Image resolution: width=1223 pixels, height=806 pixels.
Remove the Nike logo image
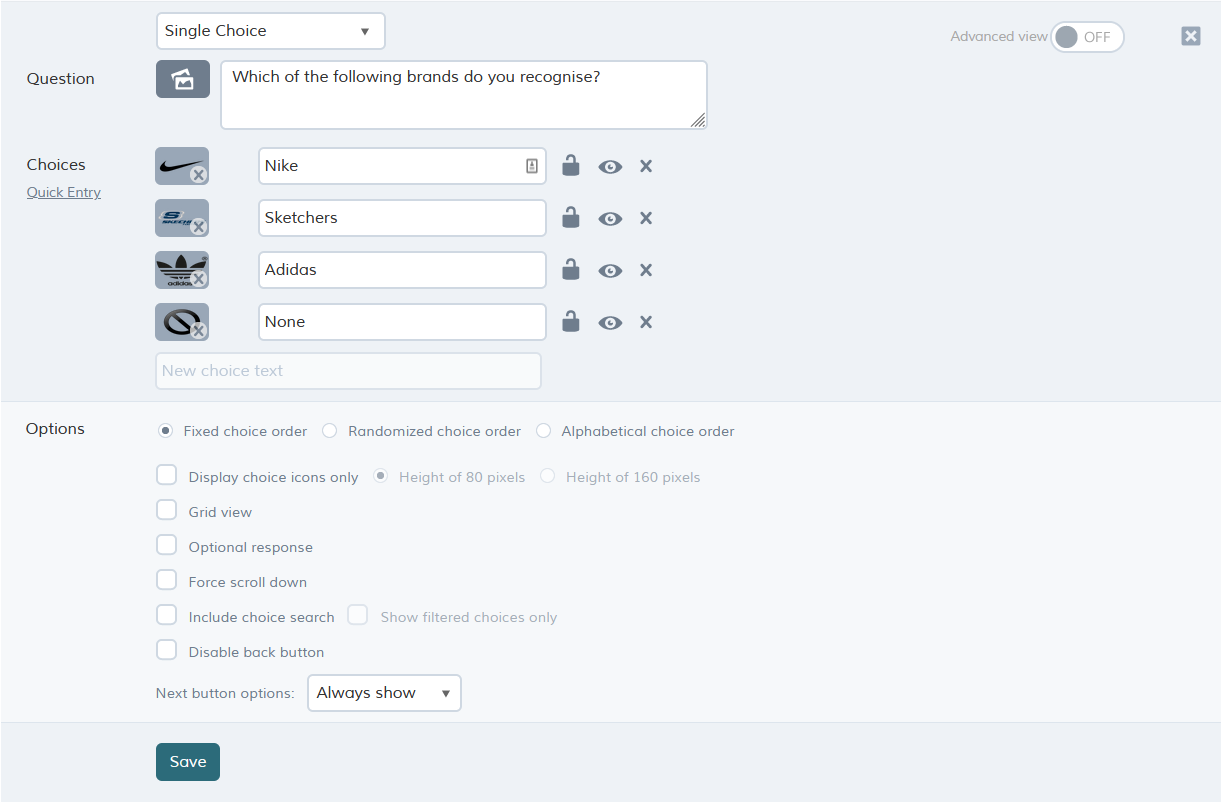199,175
